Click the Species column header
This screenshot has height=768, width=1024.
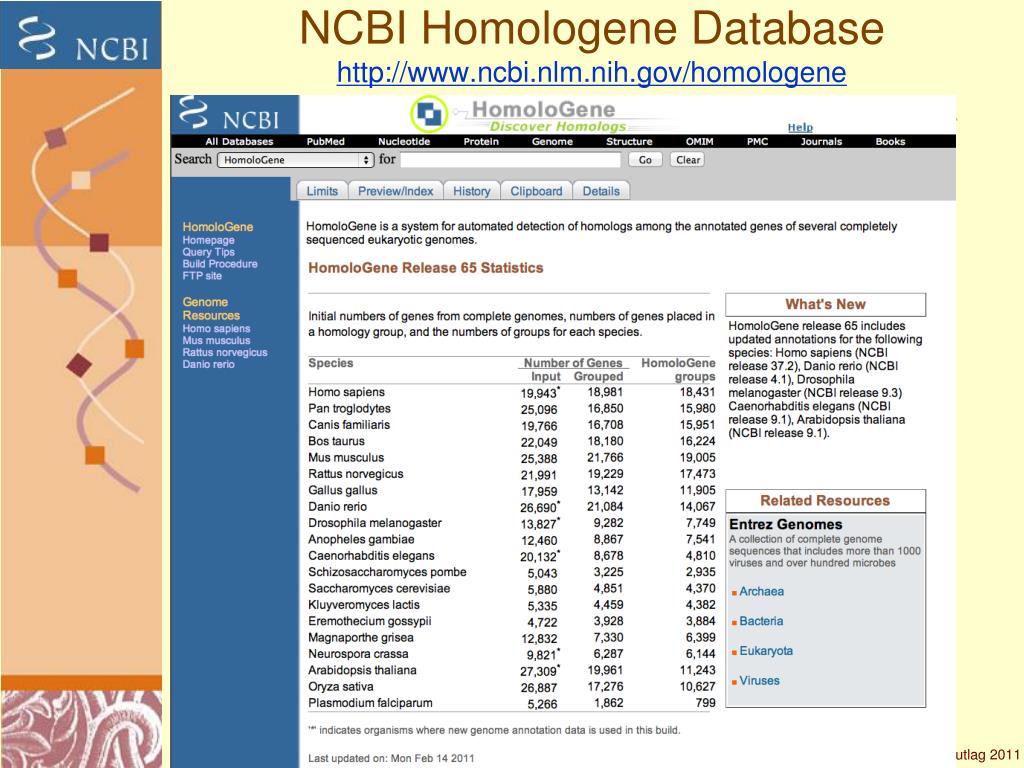click(330, 363)
